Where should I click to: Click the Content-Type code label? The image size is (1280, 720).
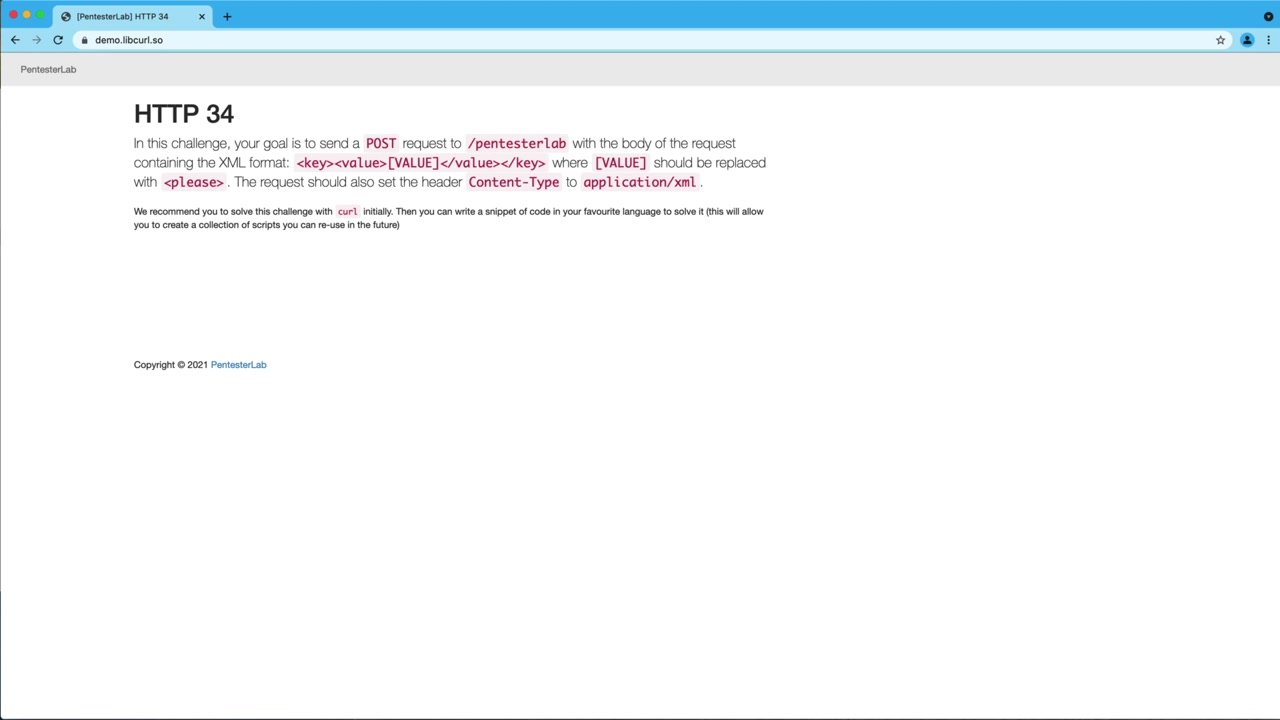(514, 182)
